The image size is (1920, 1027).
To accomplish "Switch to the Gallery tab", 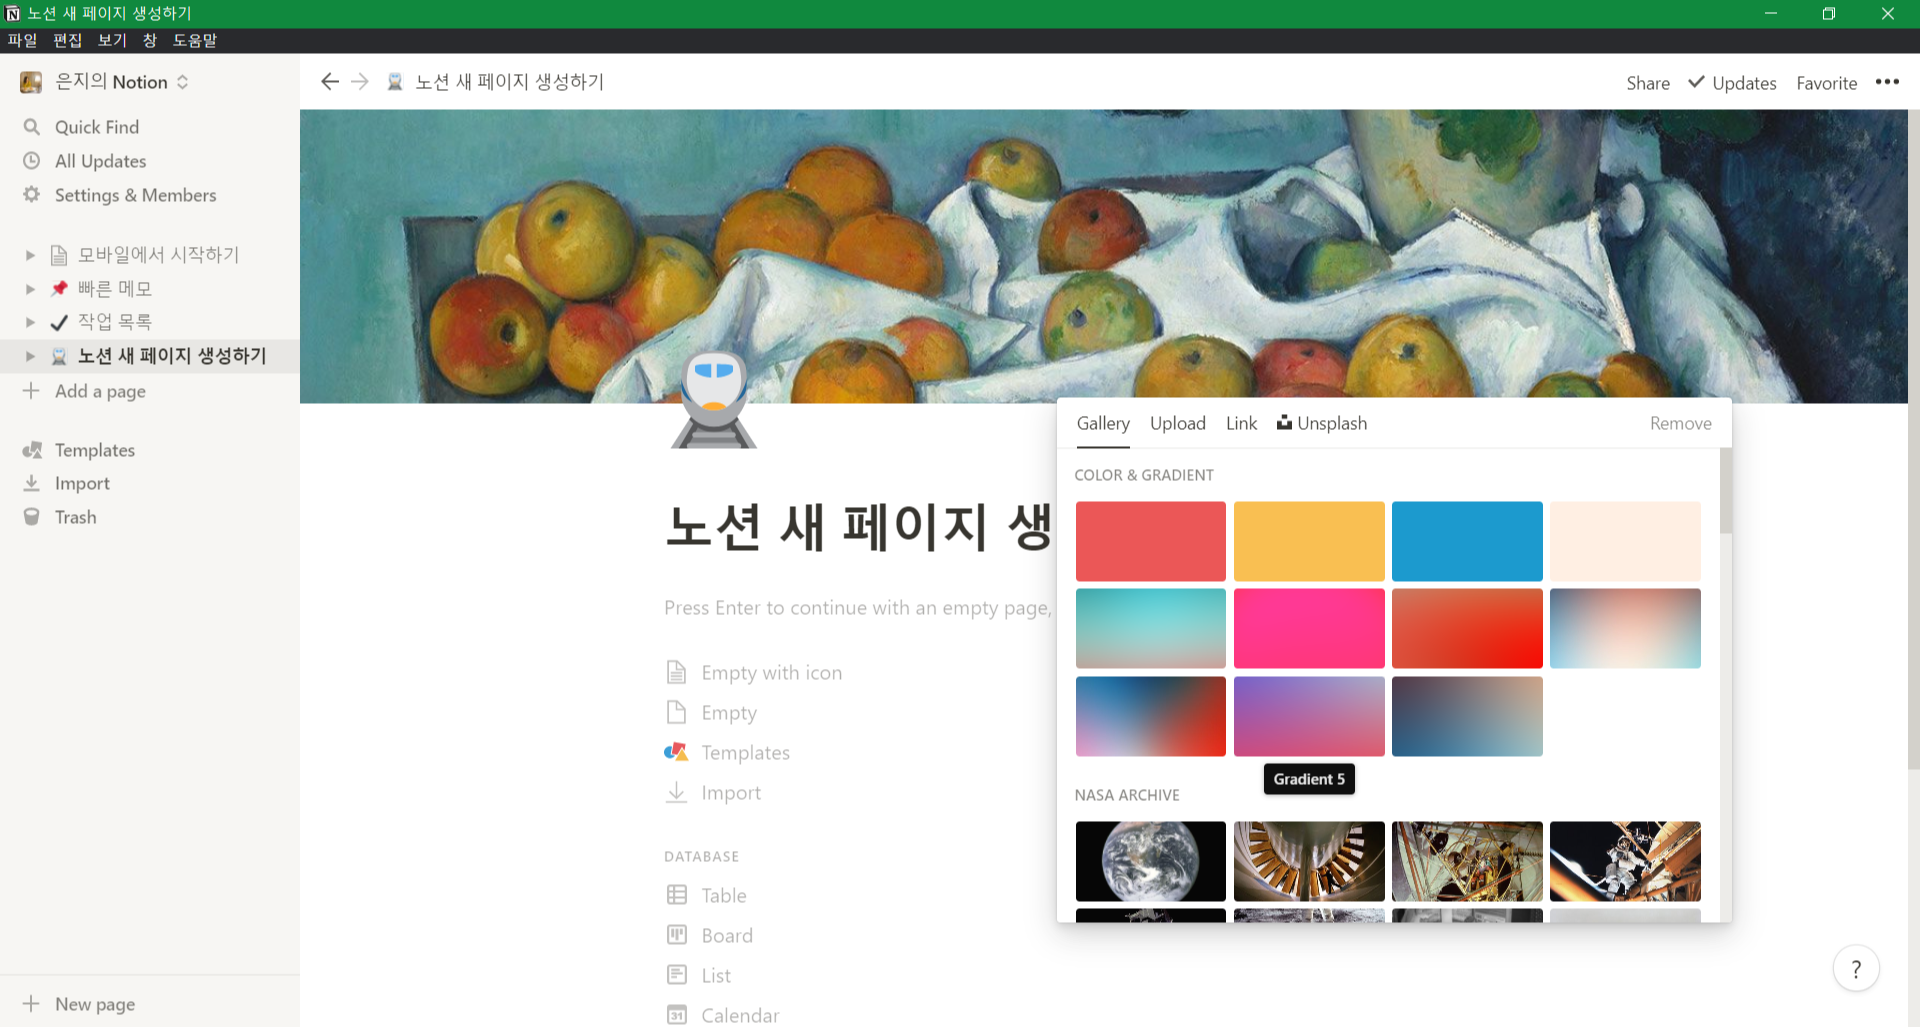I will (x=1103, y=423).
